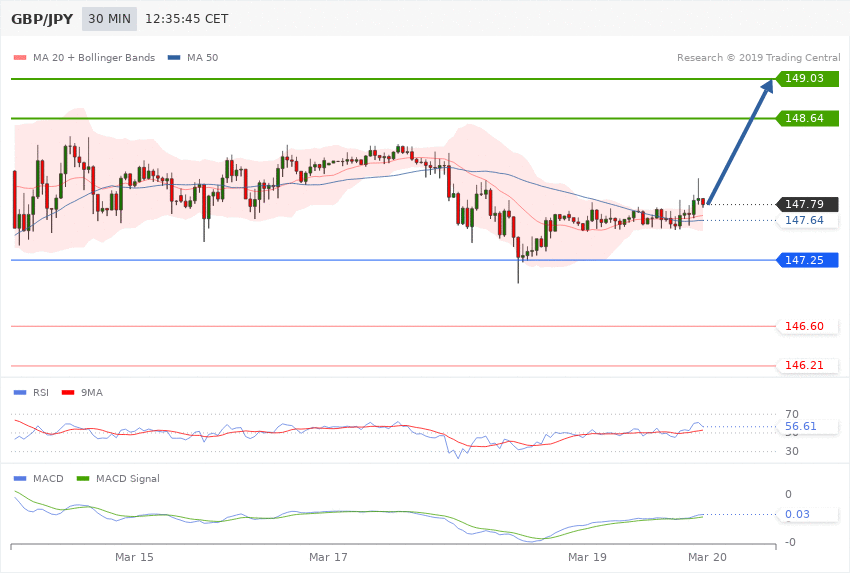850x576 pixels.
Task: Click the MA 50 legend color swatch
Action: 174,57
